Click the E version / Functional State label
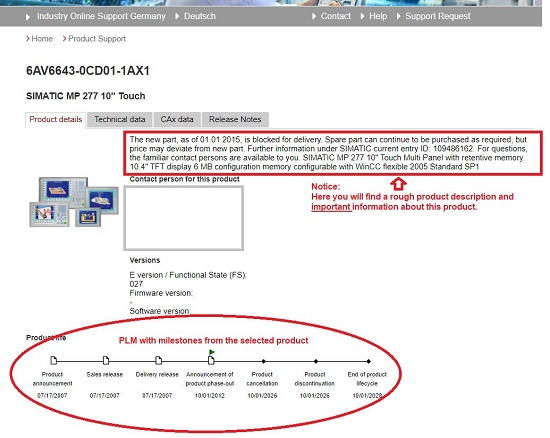Image resolution: width=550 pixels, height=438 pixels. coord(188,275)
